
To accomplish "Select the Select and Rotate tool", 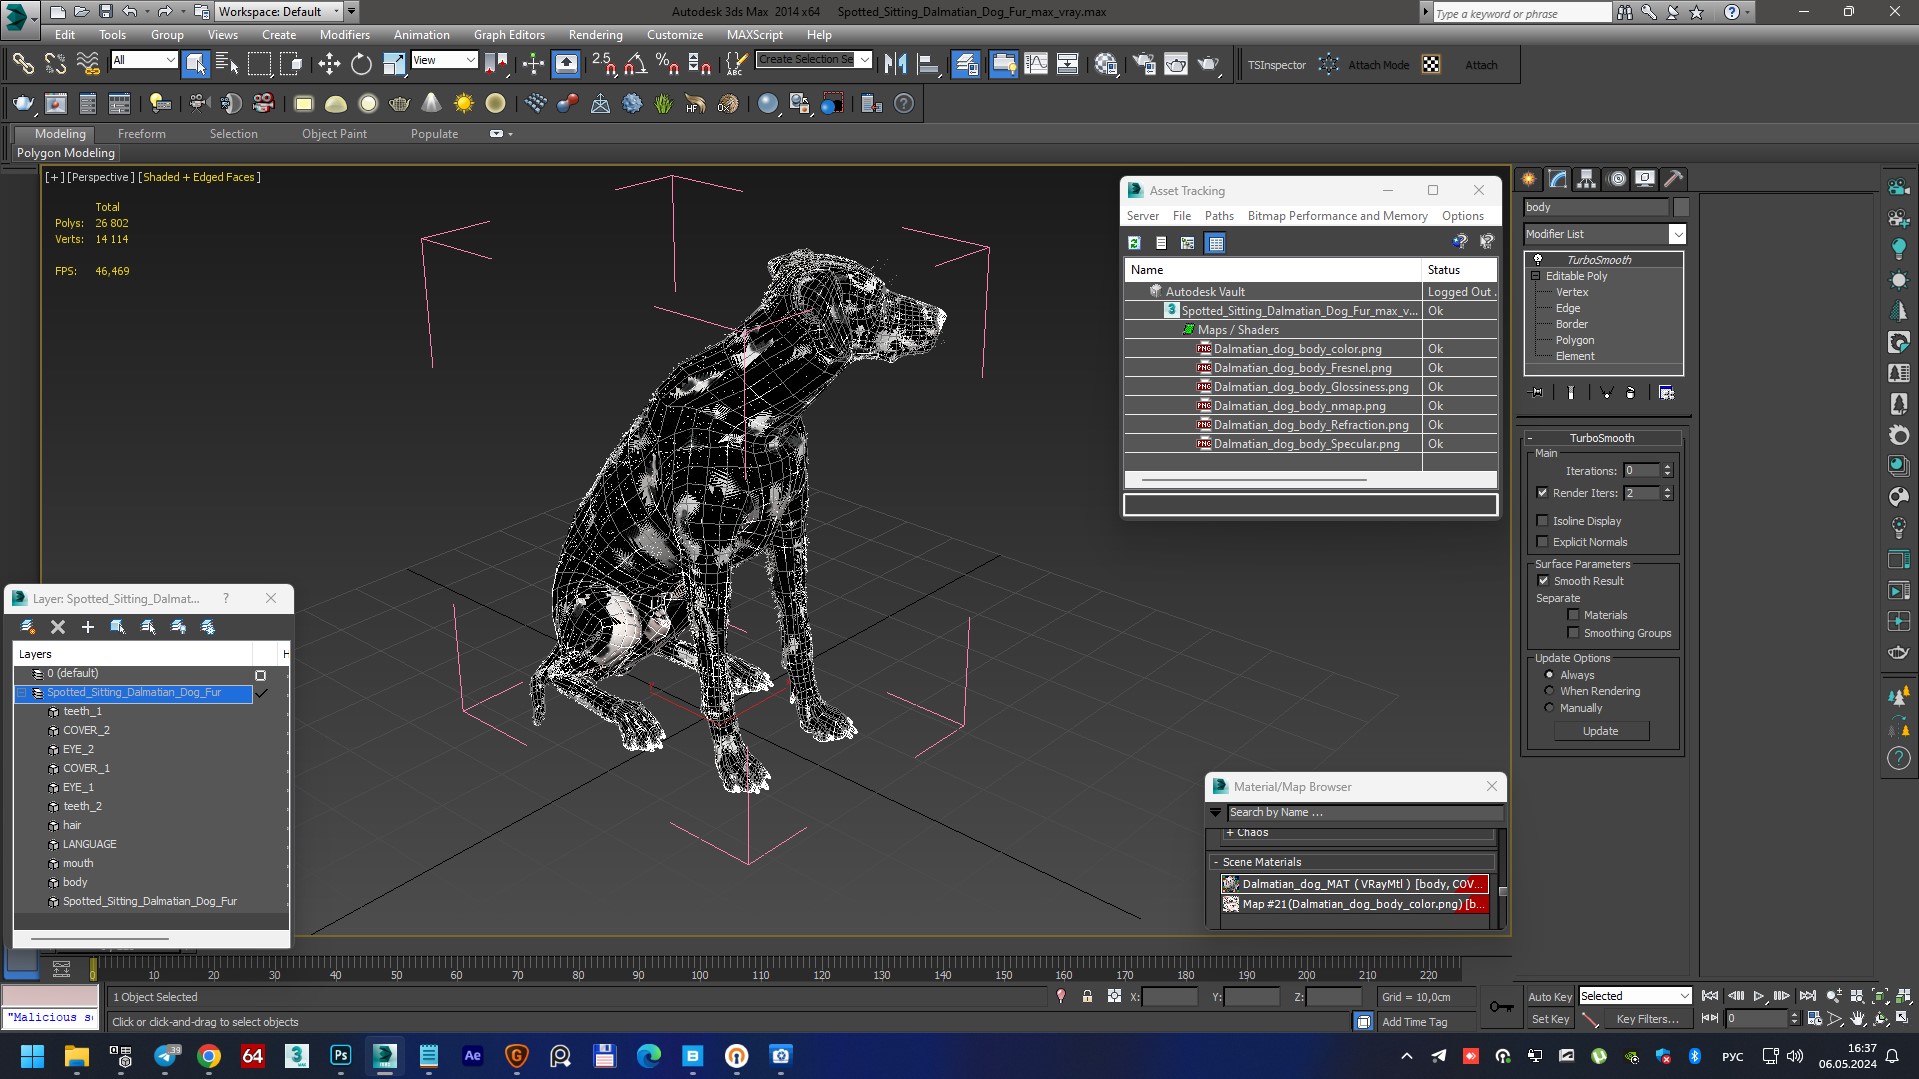I will pyautogui.click(x=361, y=65).
